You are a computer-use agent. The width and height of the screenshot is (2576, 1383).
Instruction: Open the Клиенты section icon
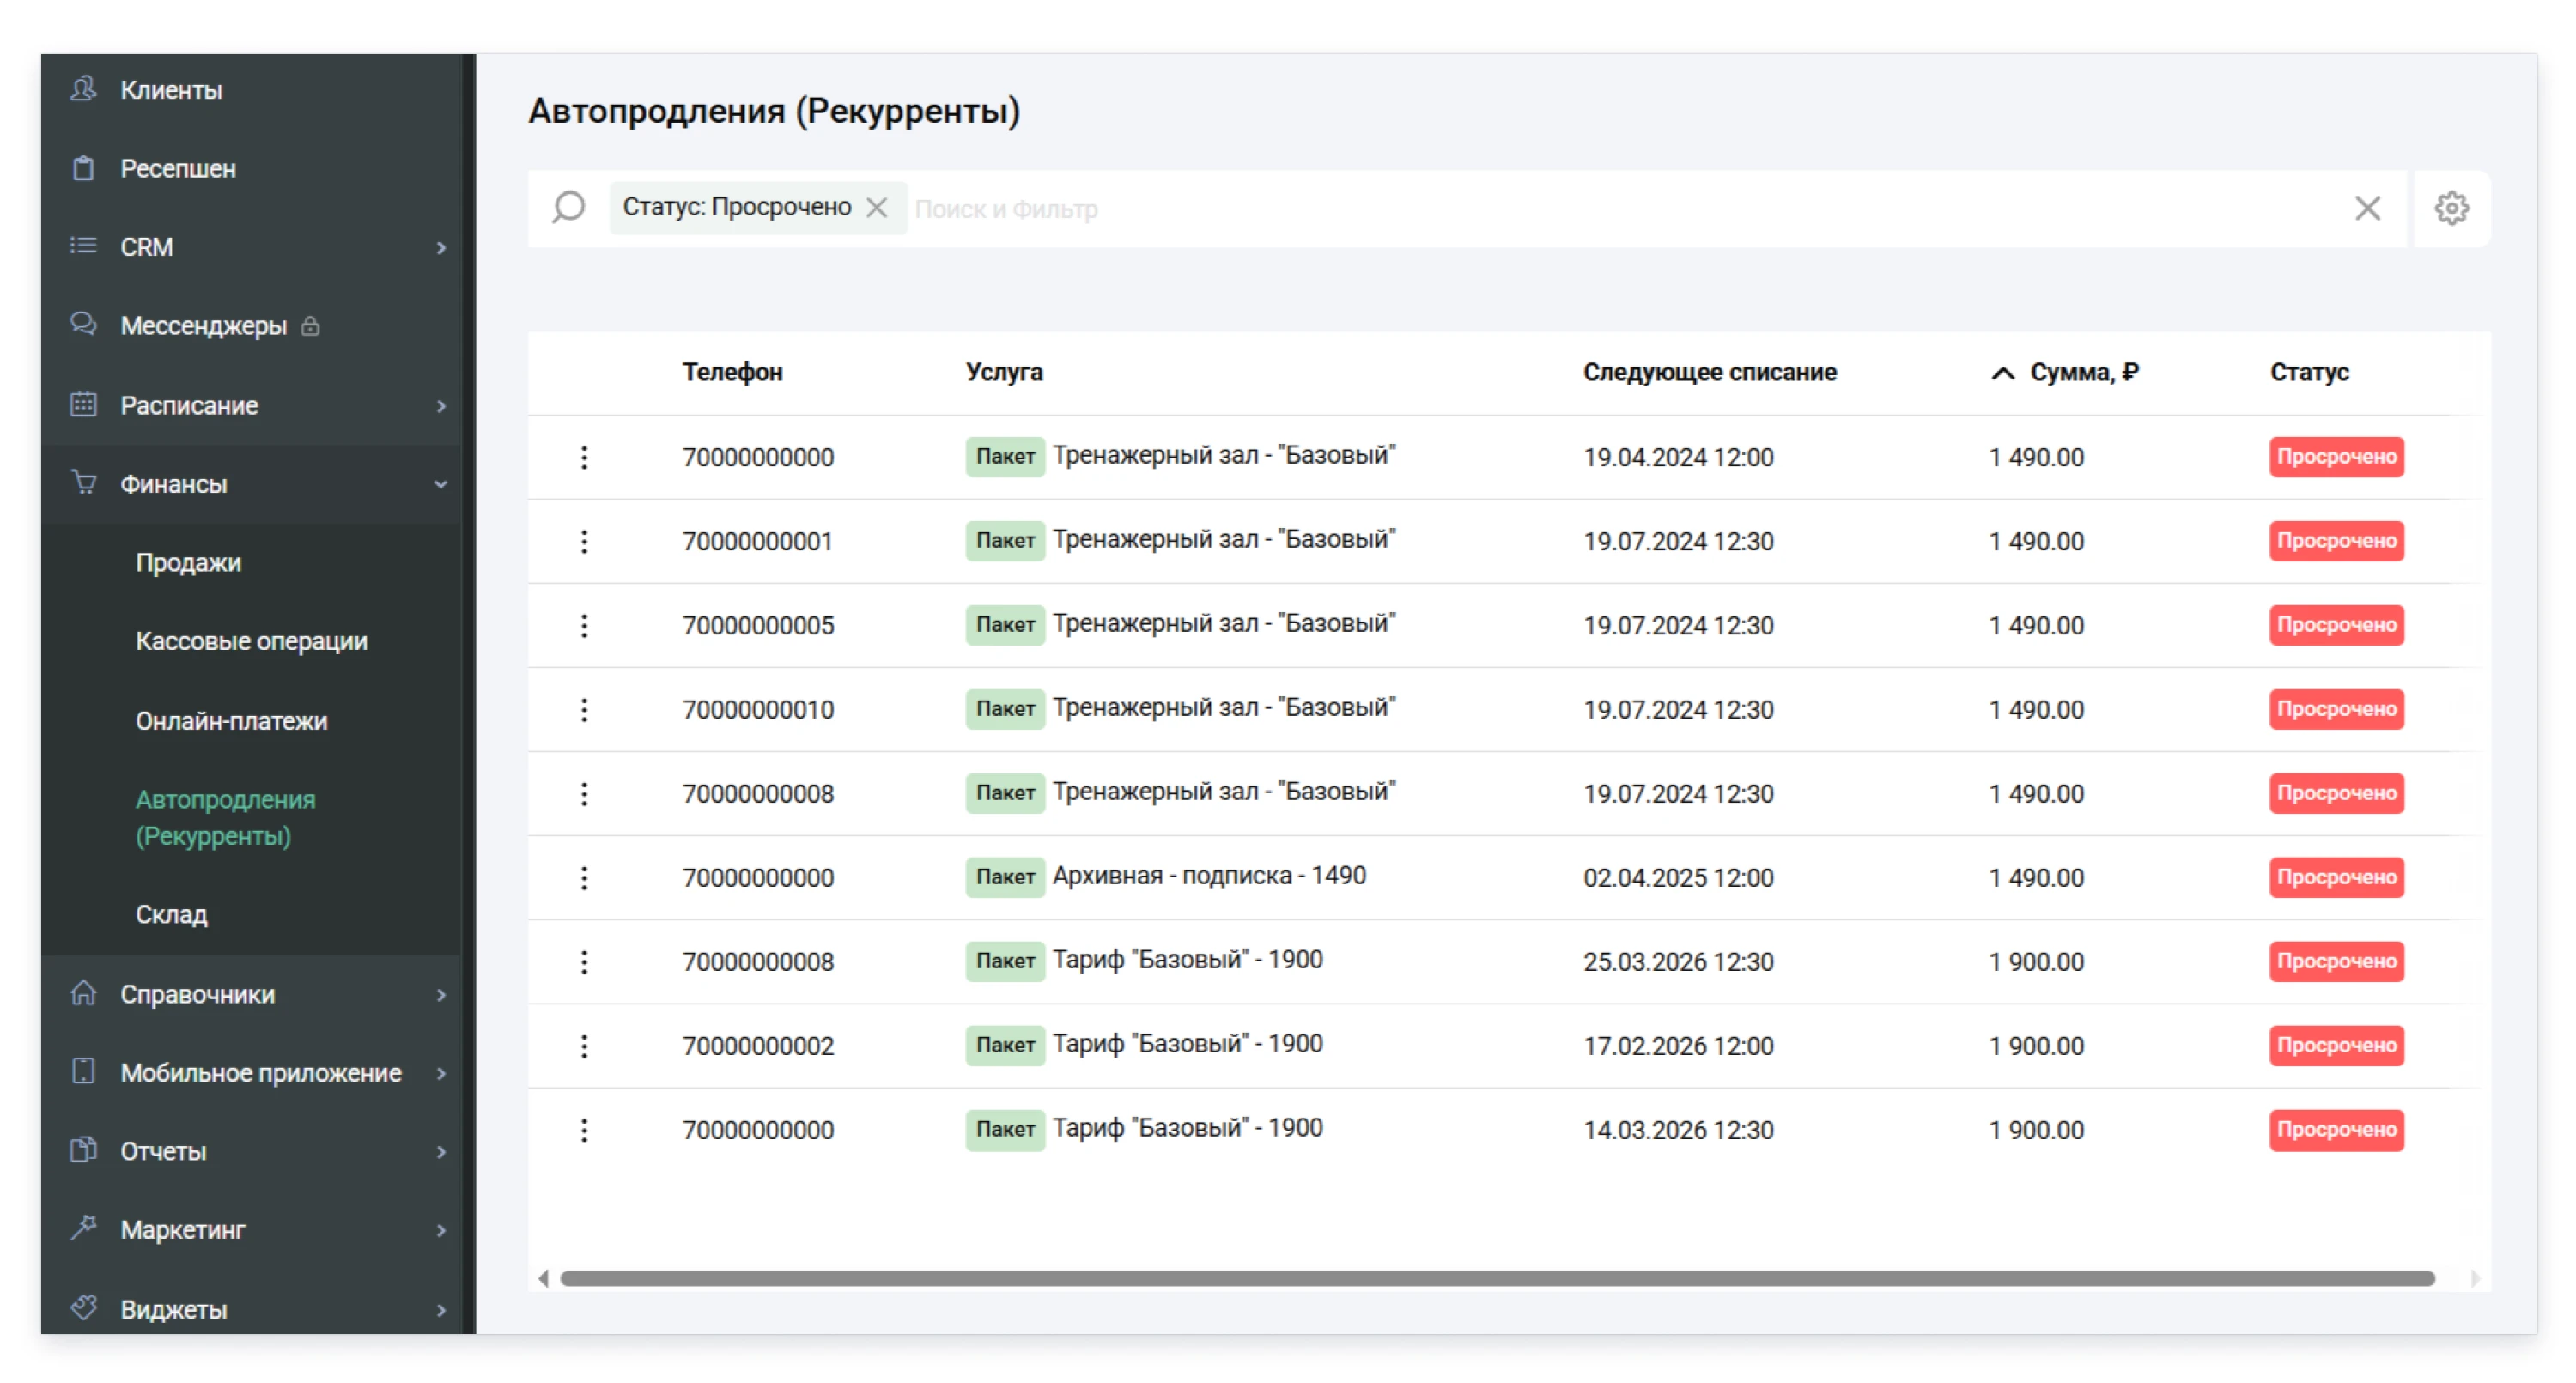click(x=84, y=89)
